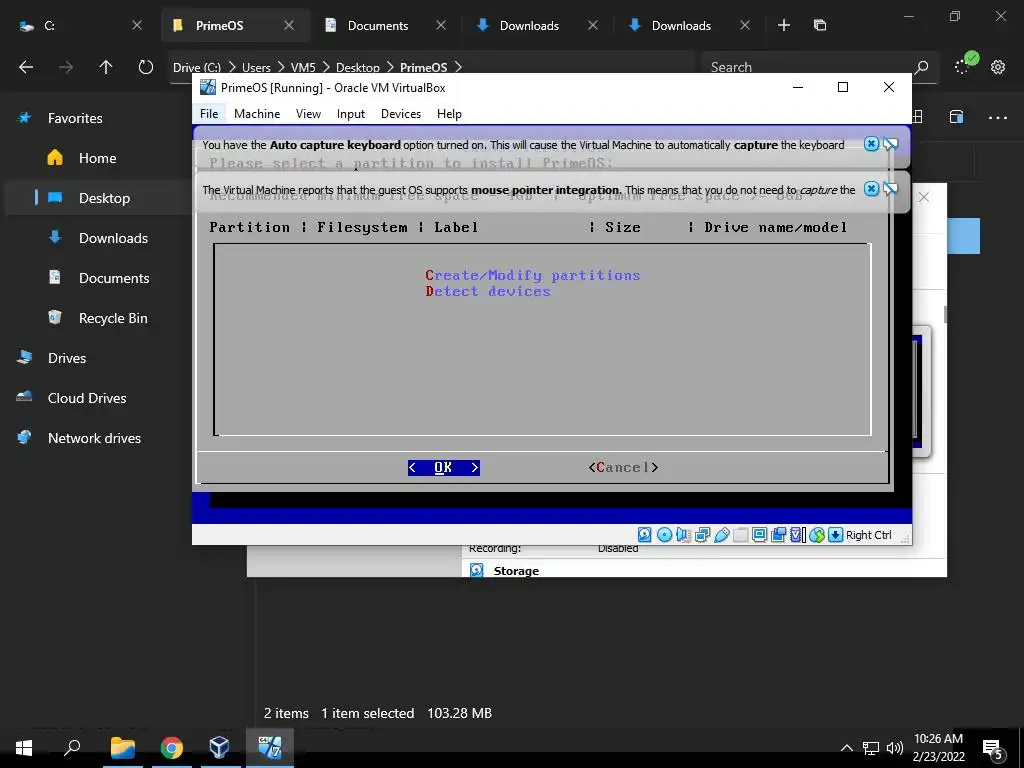Dismiss the mouse pointer integration notification
1024x768 pixels.
coord(871,189)
